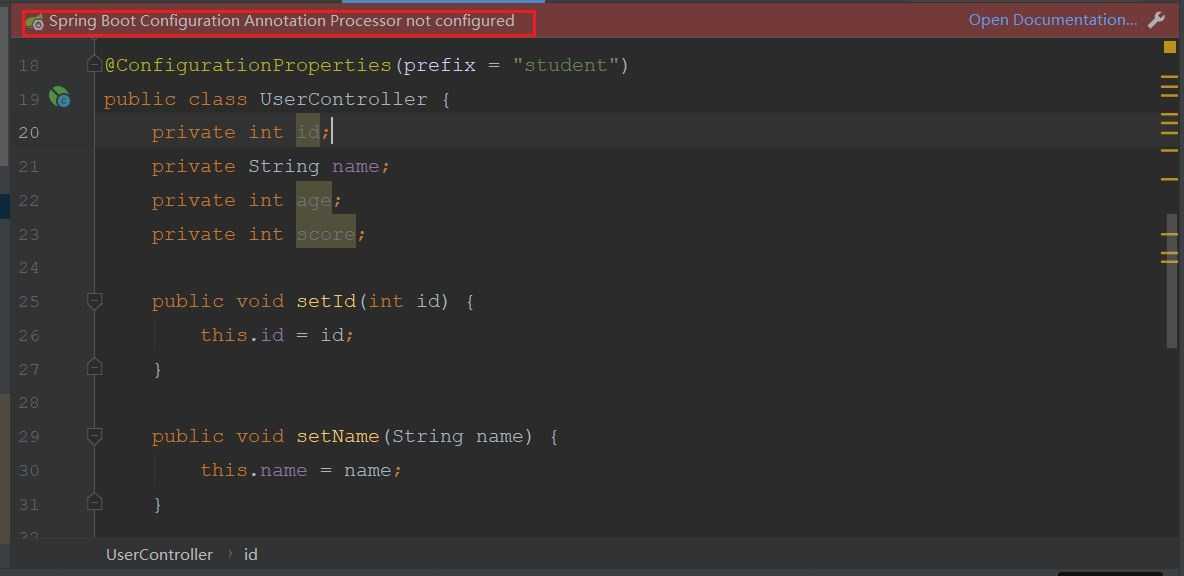Open the notification settings wrench icon

1156,20
